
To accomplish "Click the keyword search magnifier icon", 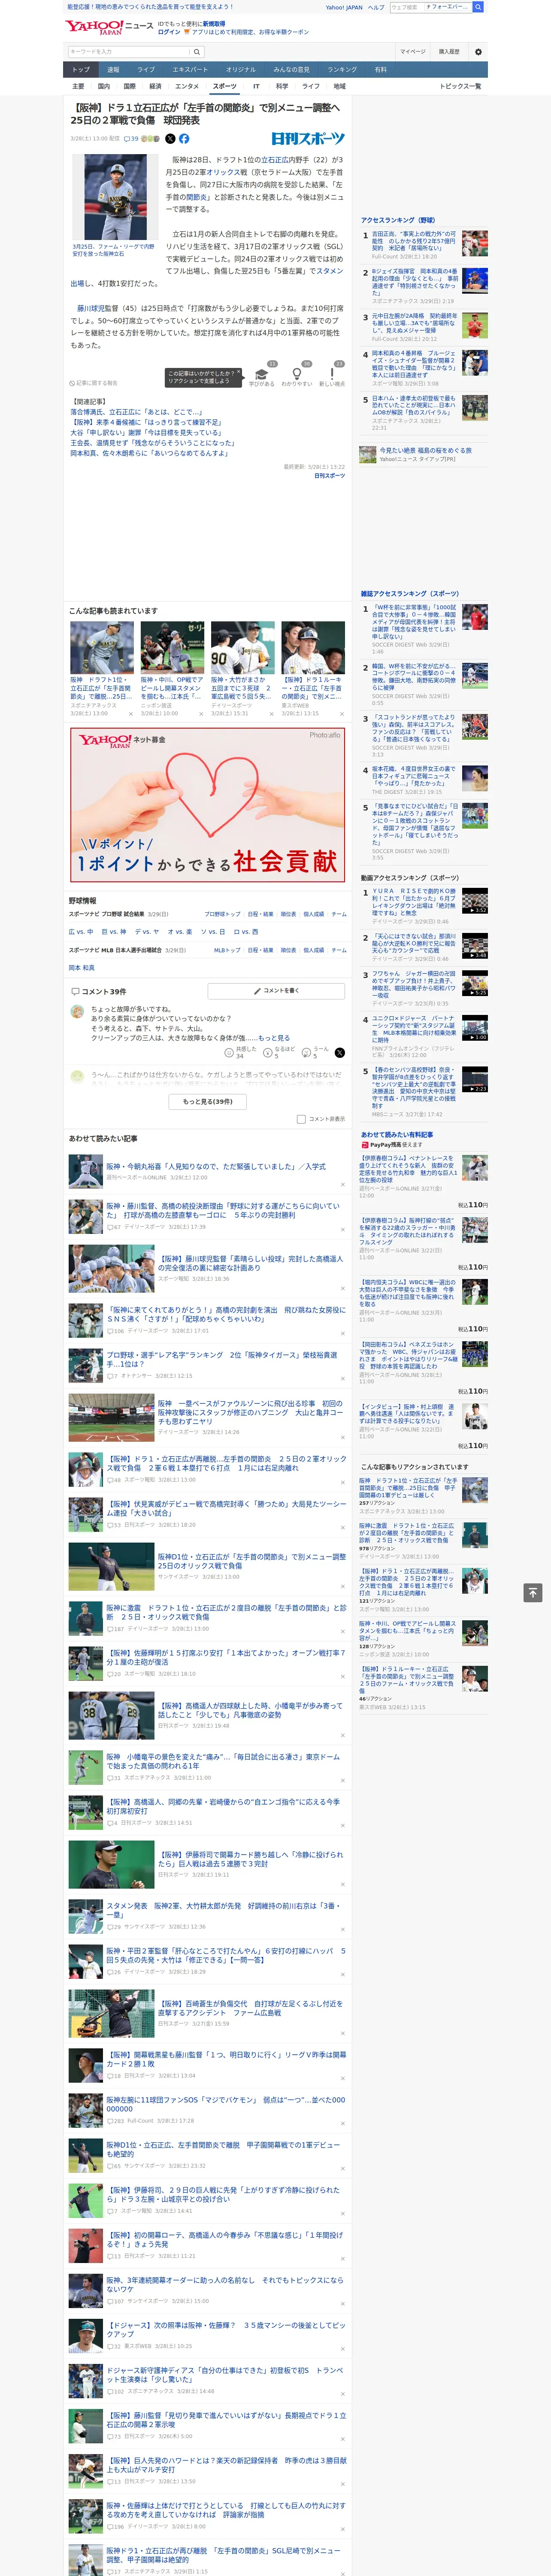I will coord(196,52).
